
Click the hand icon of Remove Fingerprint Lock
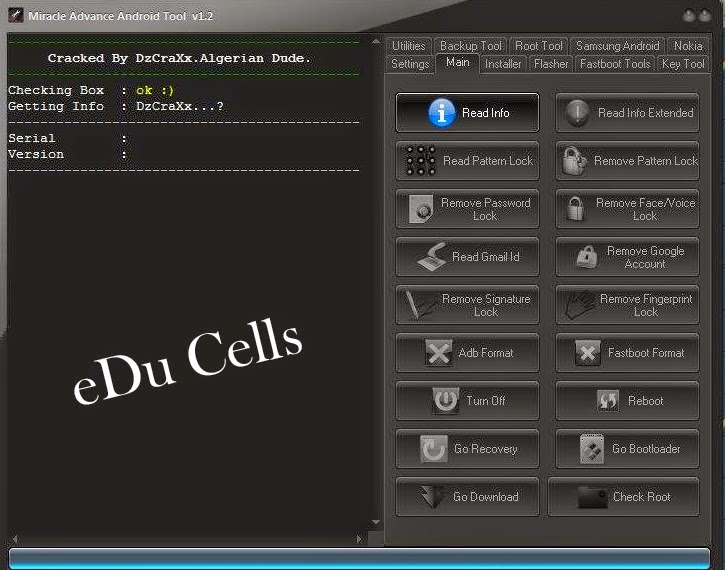click(578, 305)
